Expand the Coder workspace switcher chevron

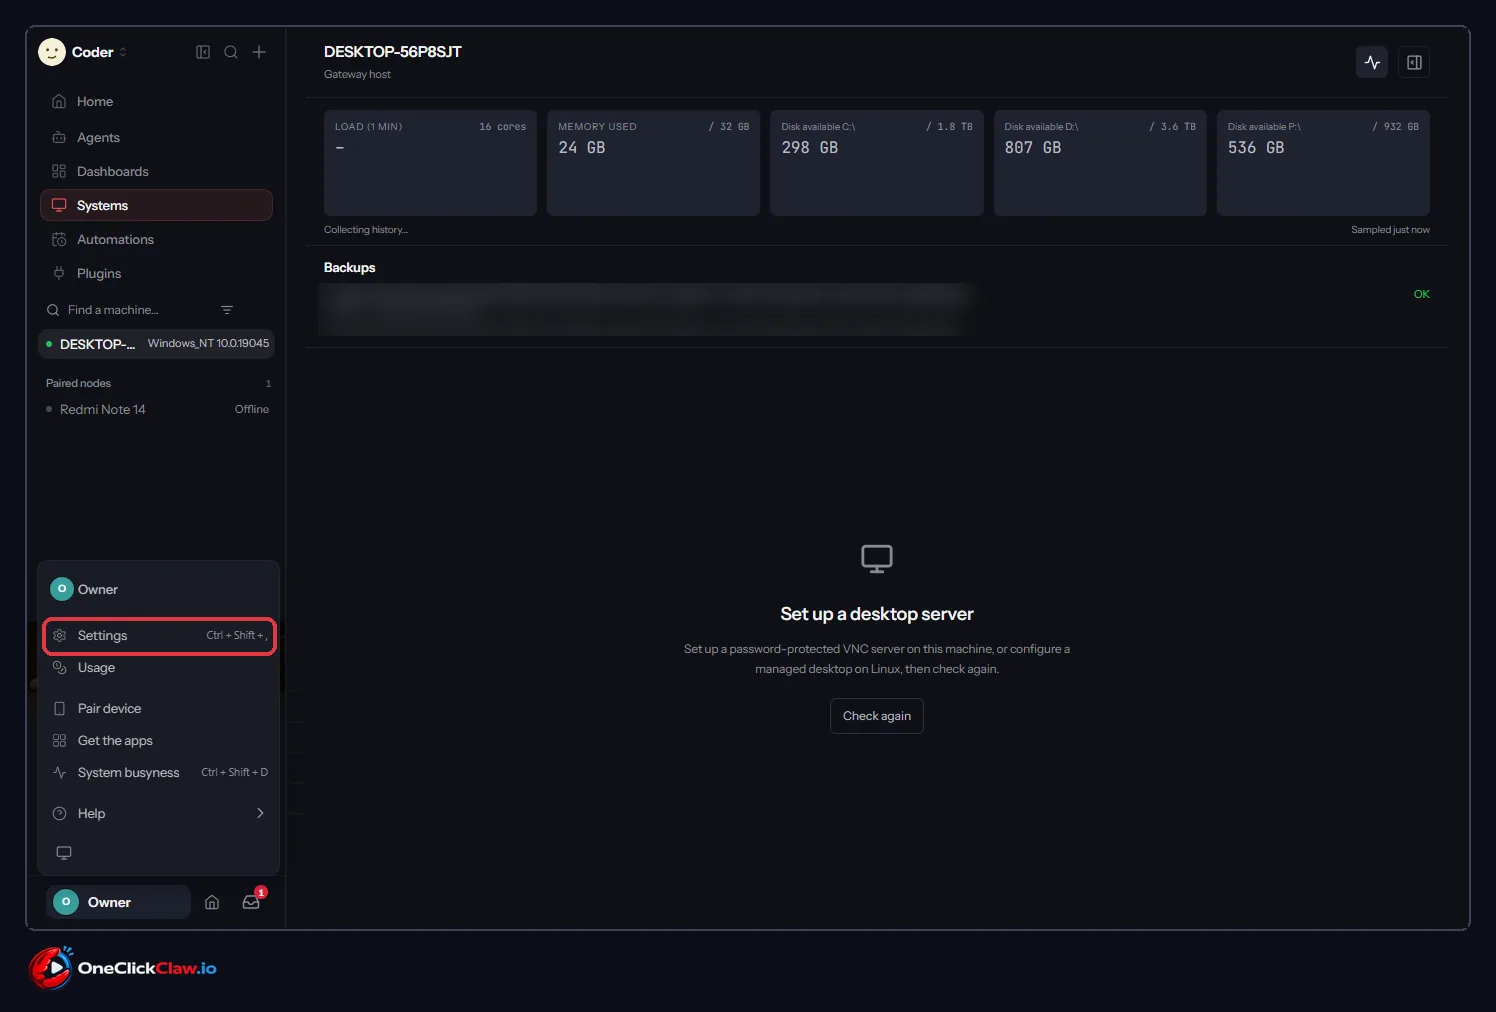pos(123,52)
